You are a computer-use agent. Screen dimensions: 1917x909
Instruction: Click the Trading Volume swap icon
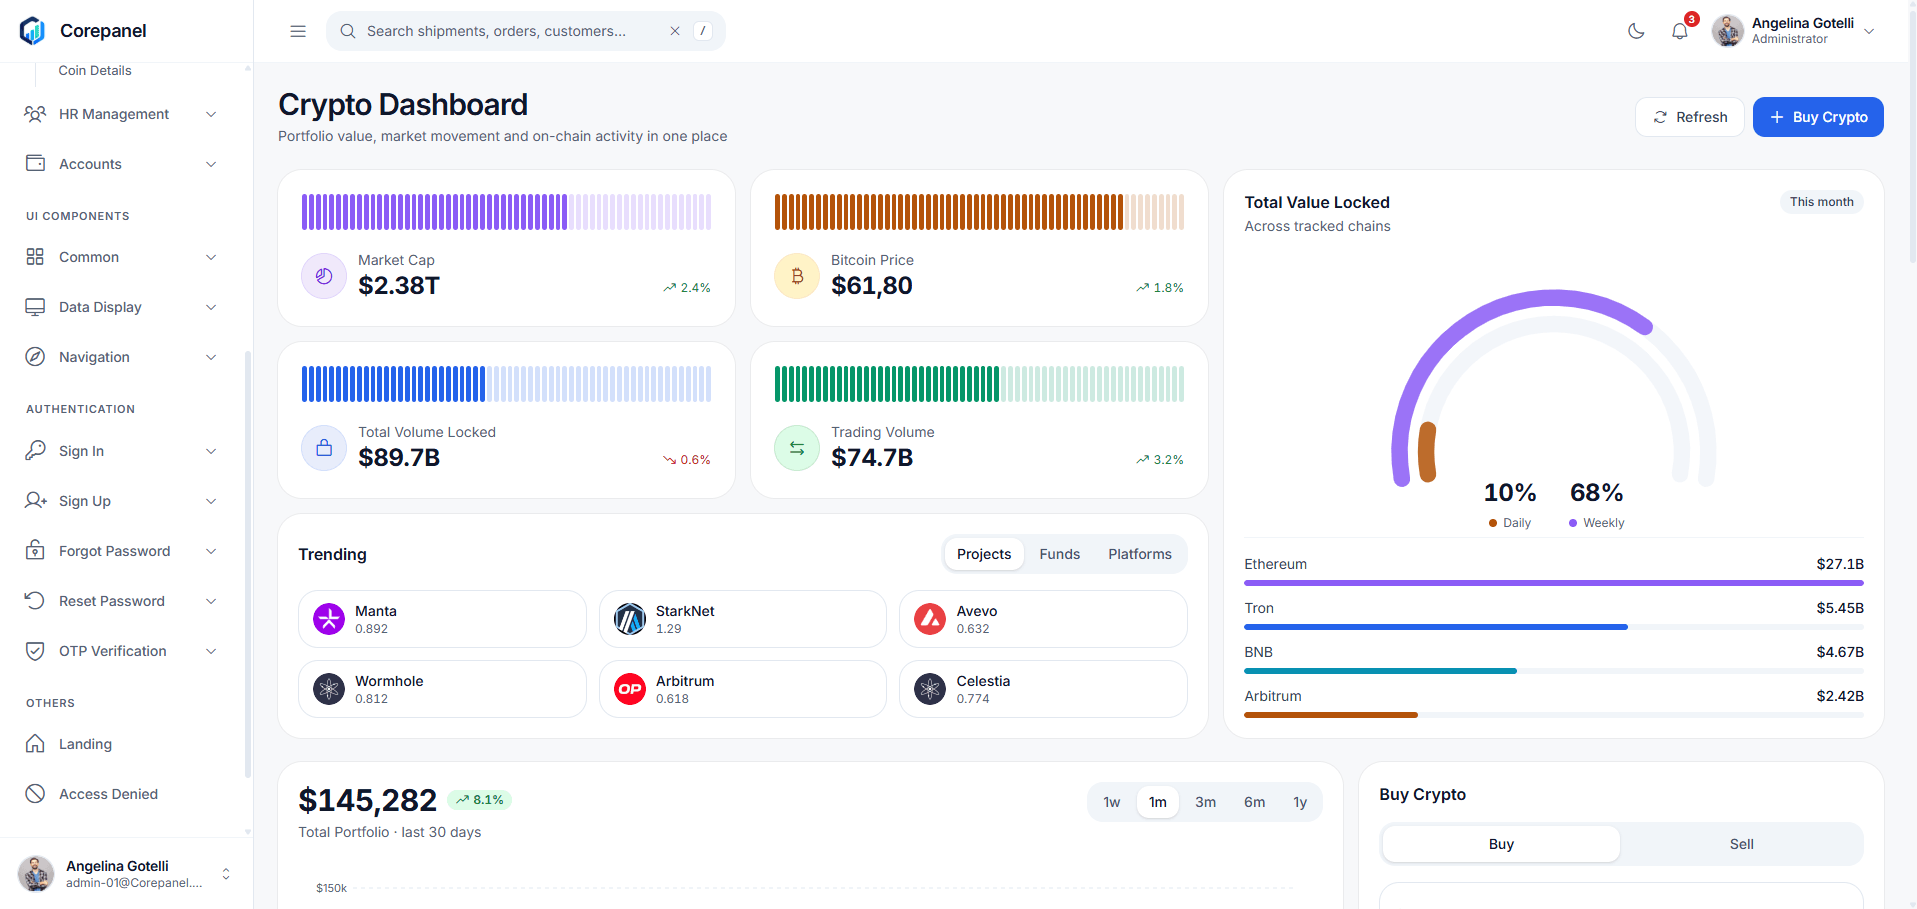coord(797,448)
